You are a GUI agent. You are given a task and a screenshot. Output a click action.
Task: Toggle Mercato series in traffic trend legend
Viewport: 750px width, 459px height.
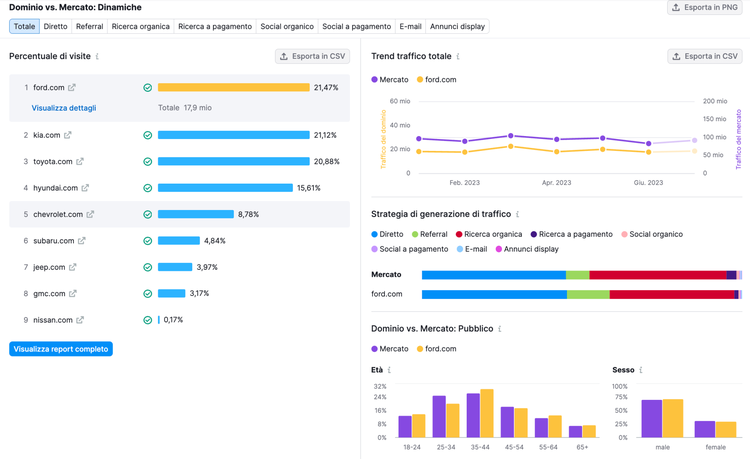[390, 80]
